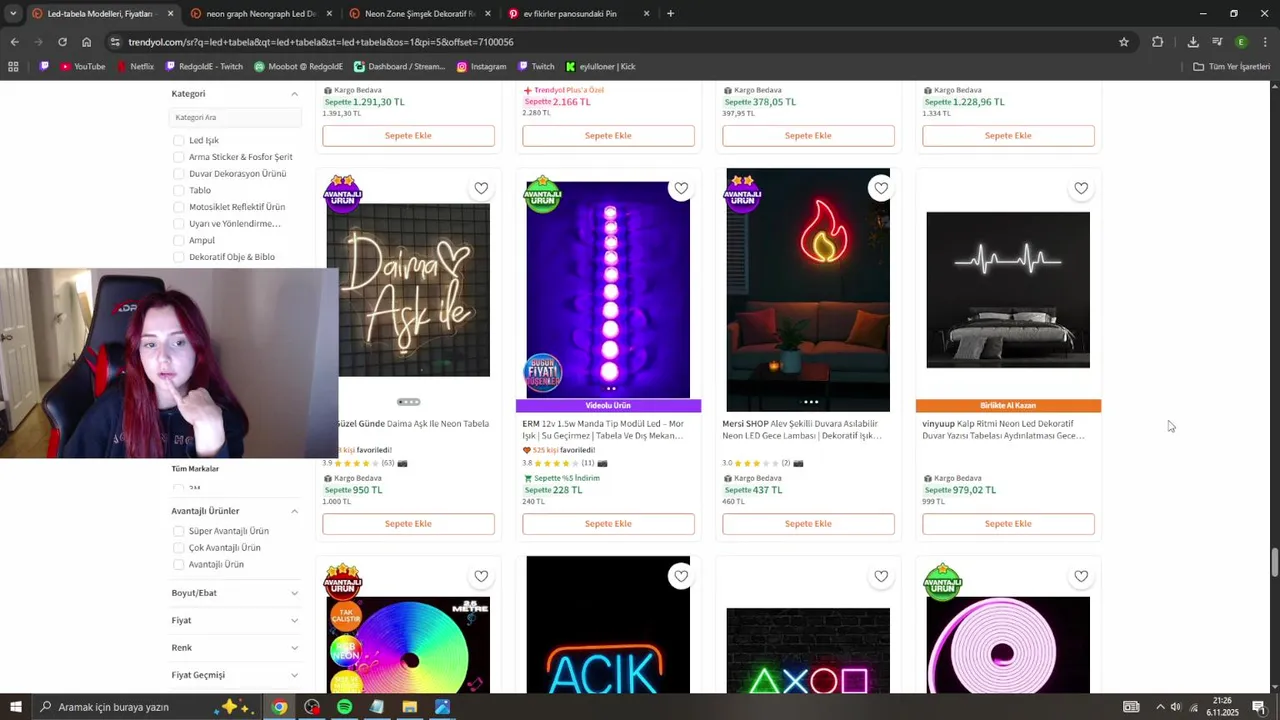Open the Netflix bookmark
The height and width of the screenshot is (720, 1280).
coord(135,67)
